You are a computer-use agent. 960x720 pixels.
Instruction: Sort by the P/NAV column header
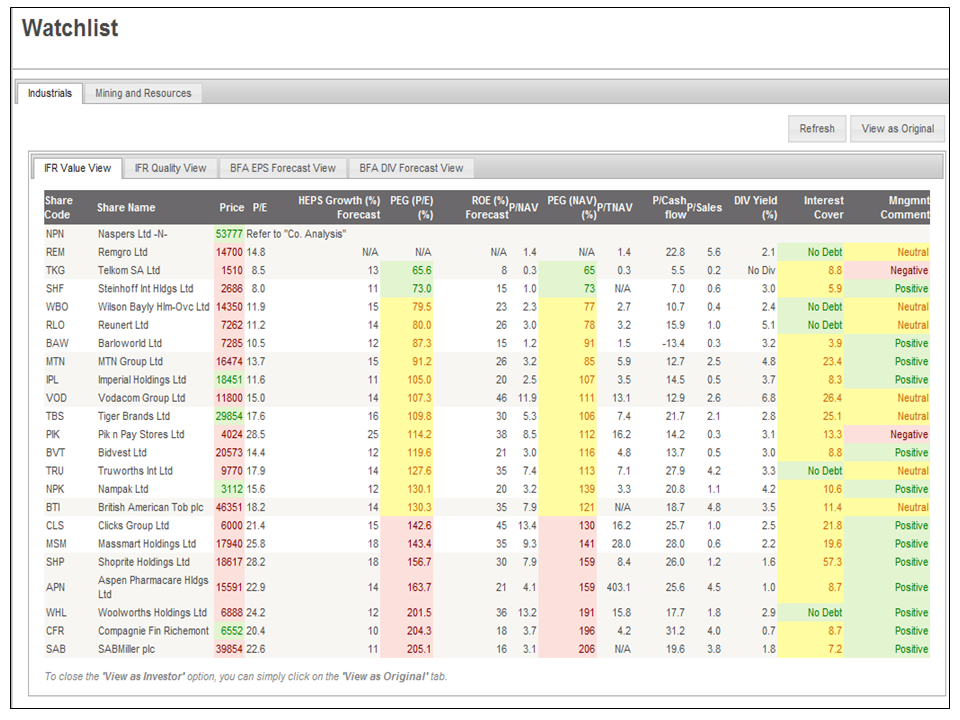(523, 208)
